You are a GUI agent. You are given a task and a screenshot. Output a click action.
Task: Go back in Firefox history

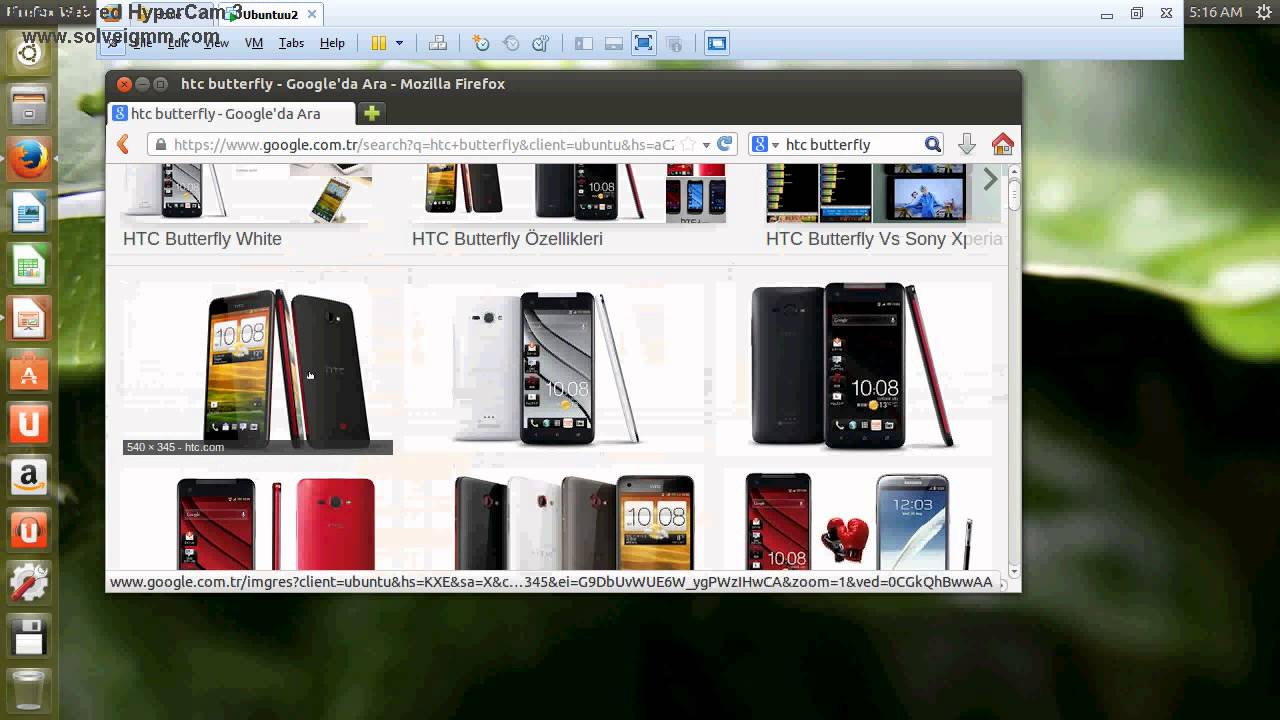[123, 144]
